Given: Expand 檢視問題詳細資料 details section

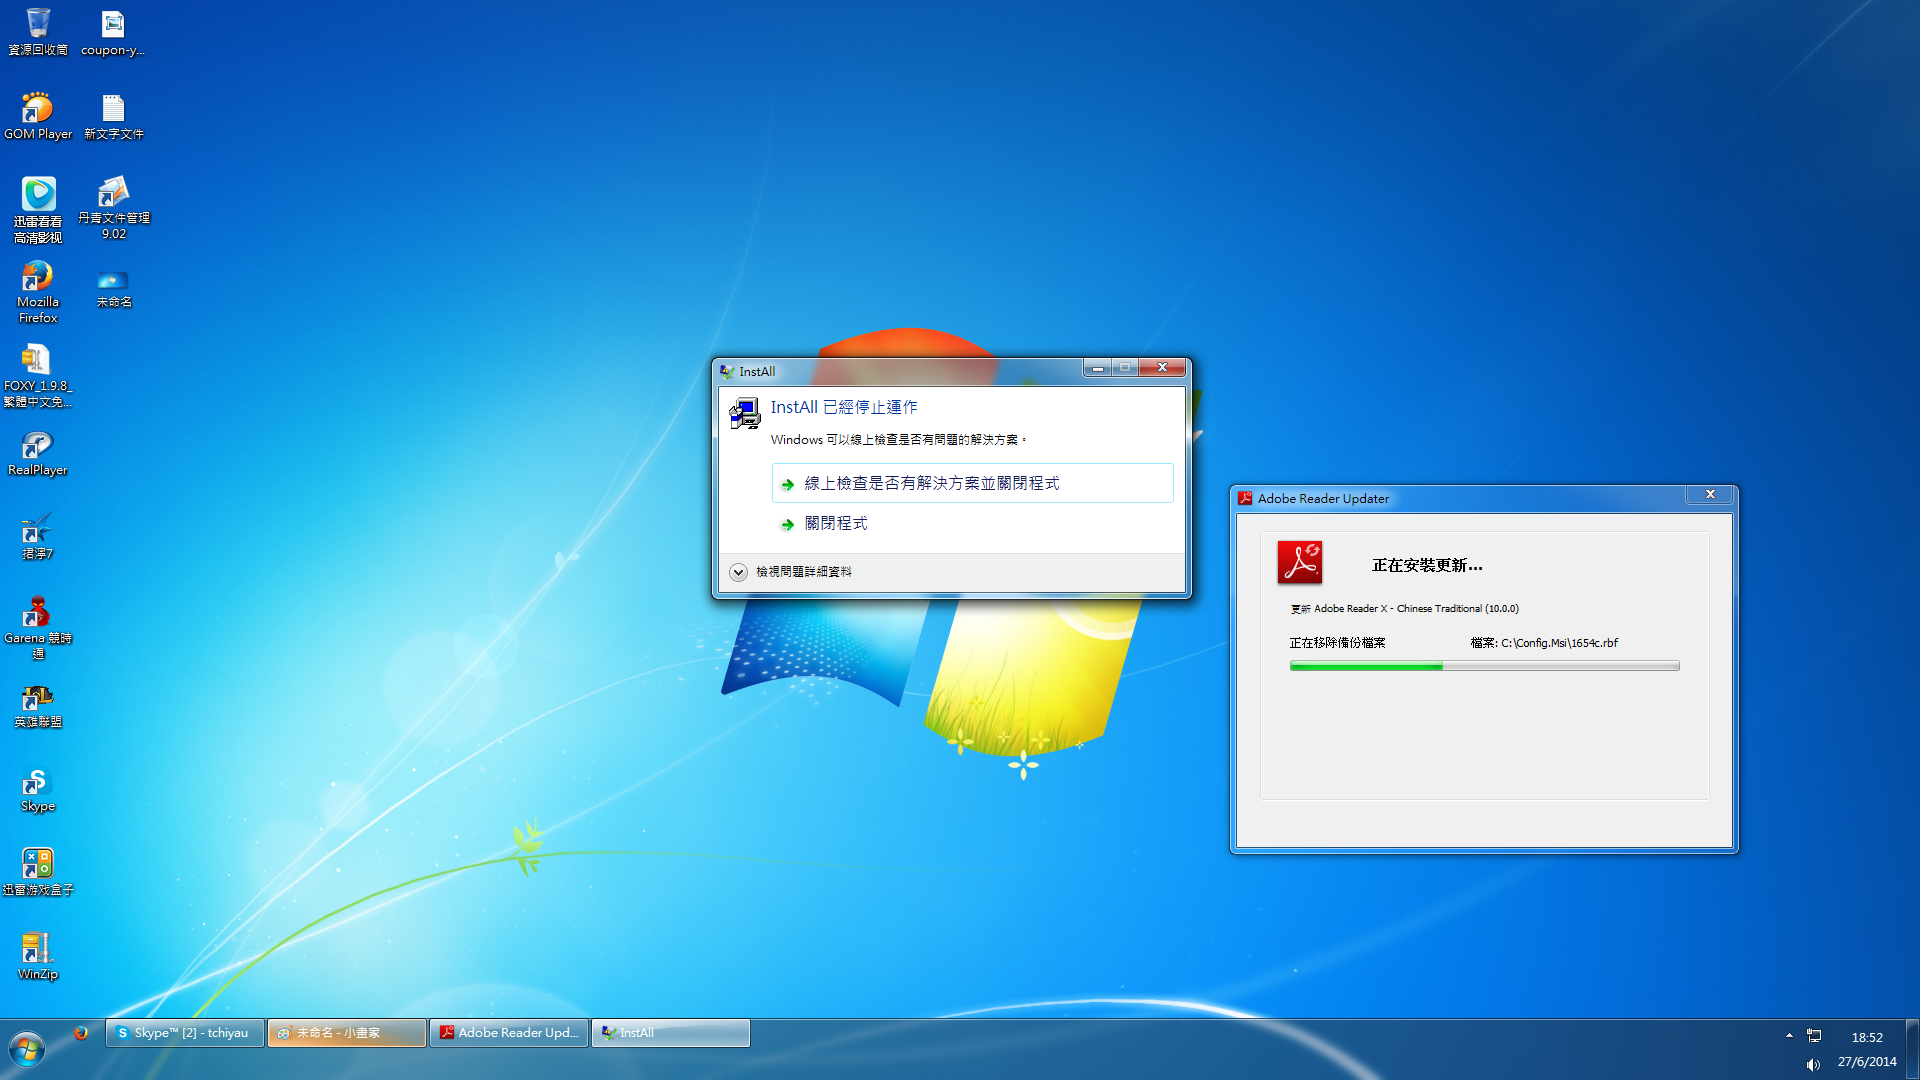Looking at the screenshot, I should [x=738, y=572].
